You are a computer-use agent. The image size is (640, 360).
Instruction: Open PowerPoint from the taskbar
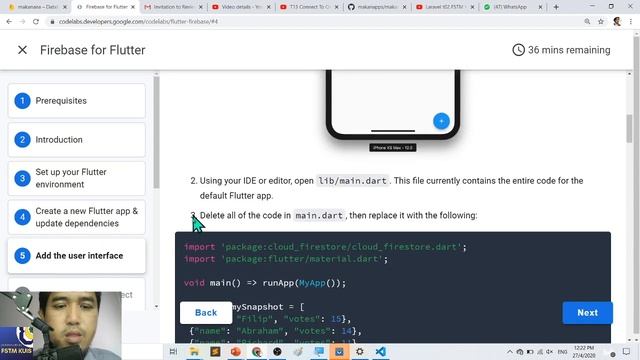[236, 351]
